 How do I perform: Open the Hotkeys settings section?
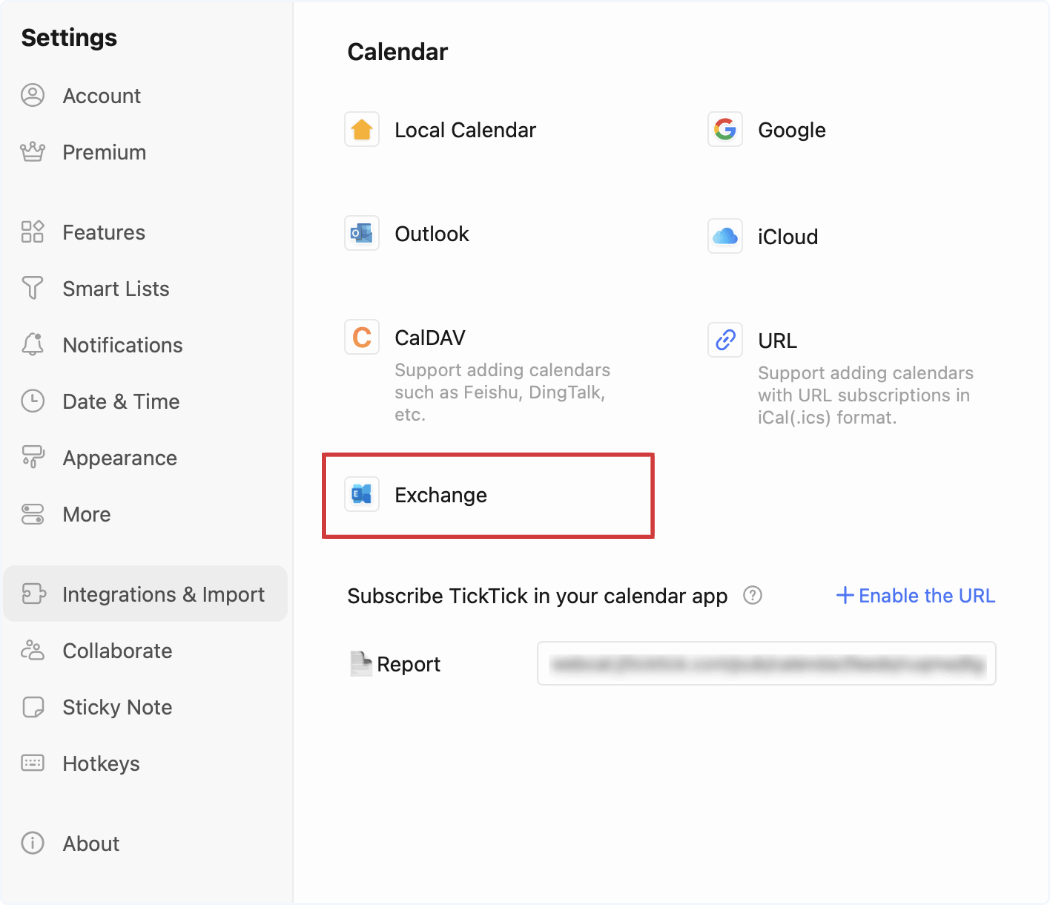click(x=146, y=763)
